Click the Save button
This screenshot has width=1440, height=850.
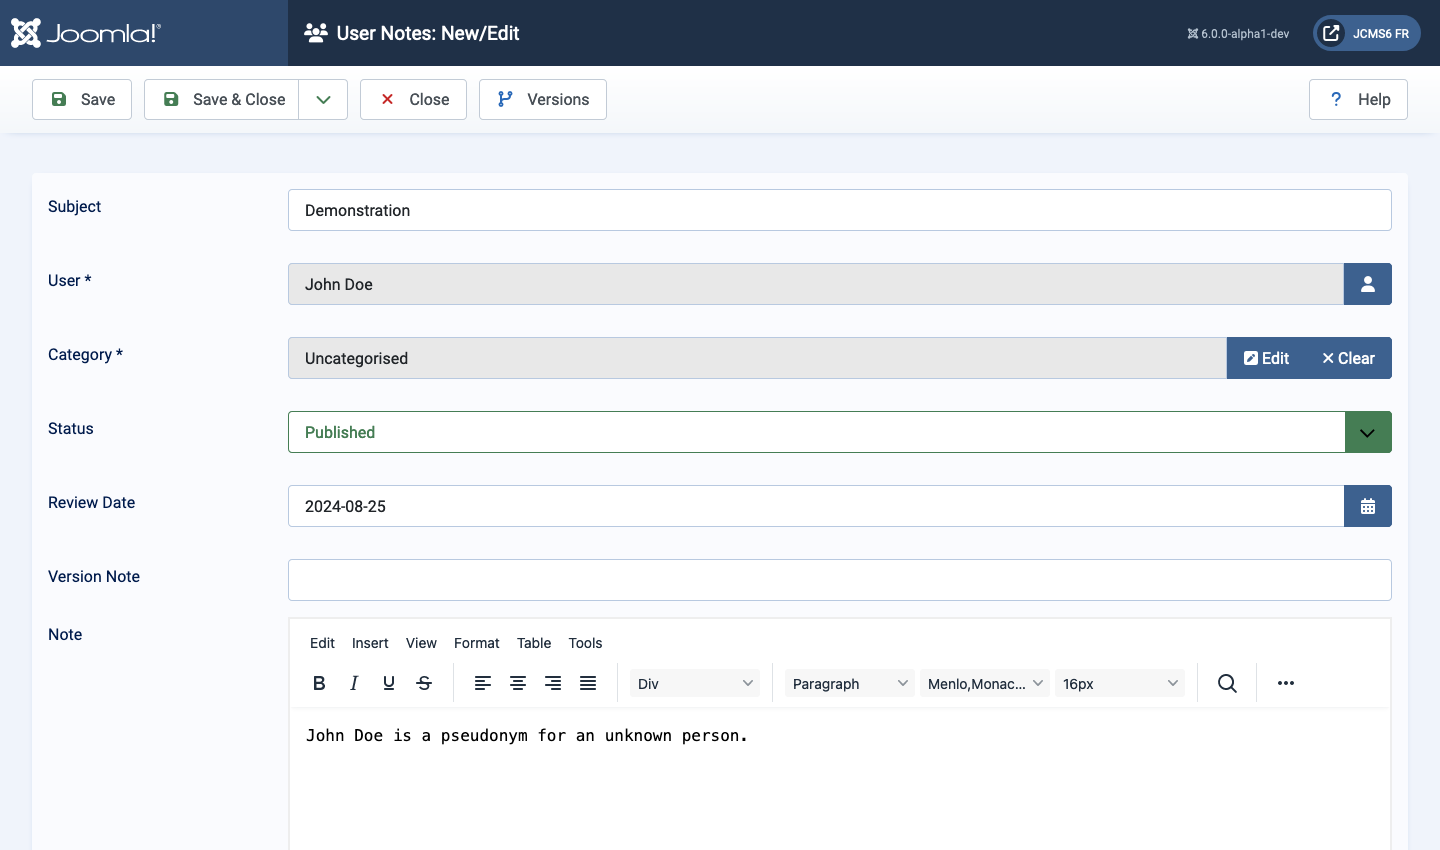click(82, 99)
